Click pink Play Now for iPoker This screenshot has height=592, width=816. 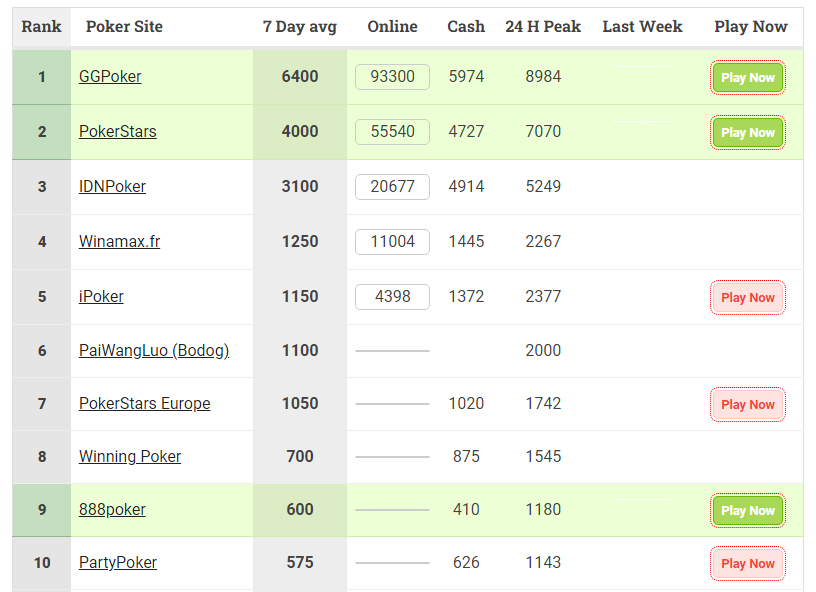click(747, 298)
